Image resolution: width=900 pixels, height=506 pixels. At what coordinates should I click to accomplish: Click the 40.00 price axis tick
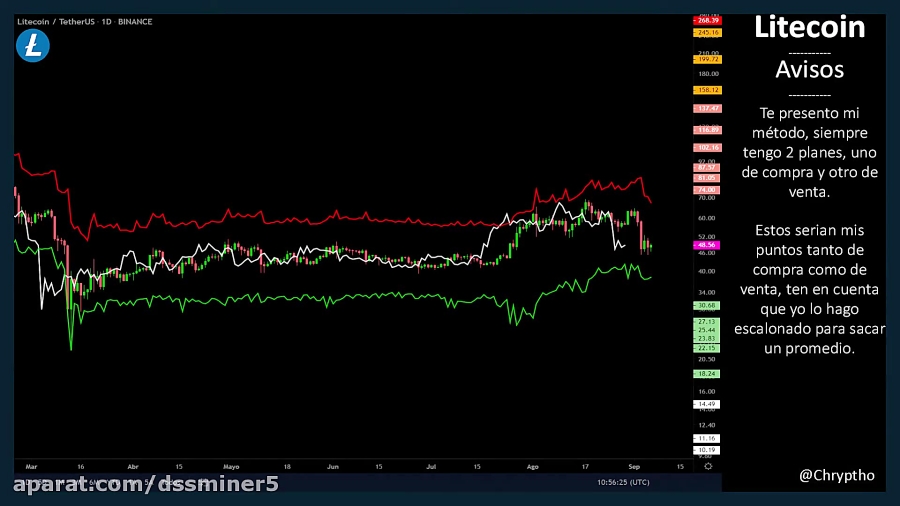[707, 271]
